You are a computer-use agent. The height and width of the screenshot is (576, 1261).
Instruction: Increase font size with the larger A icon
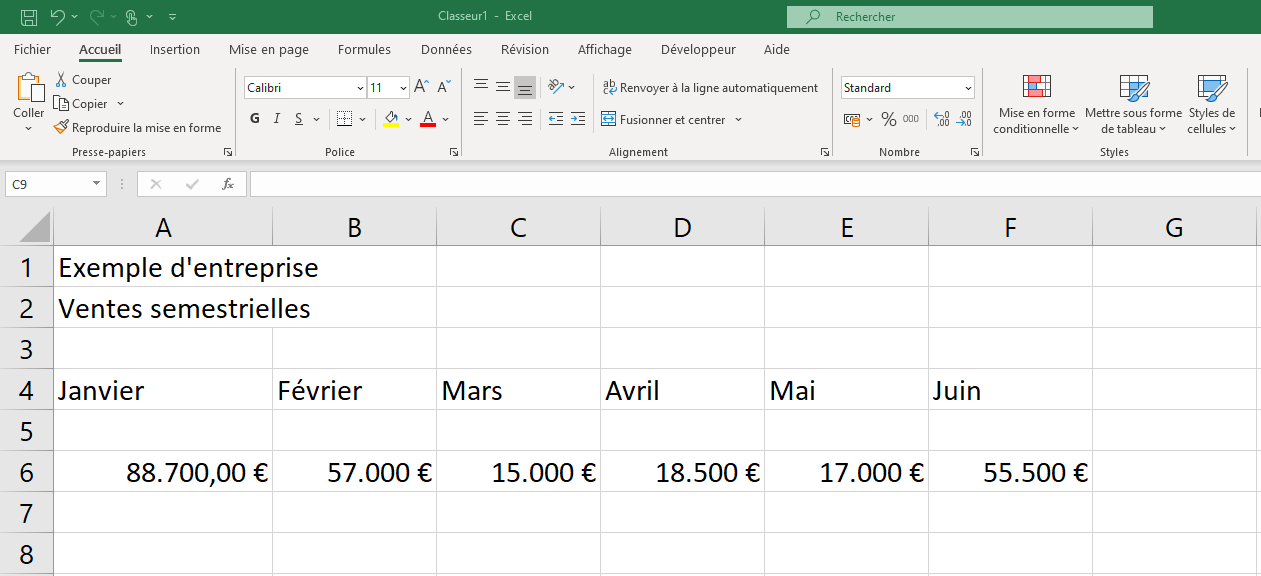point(421,88)
